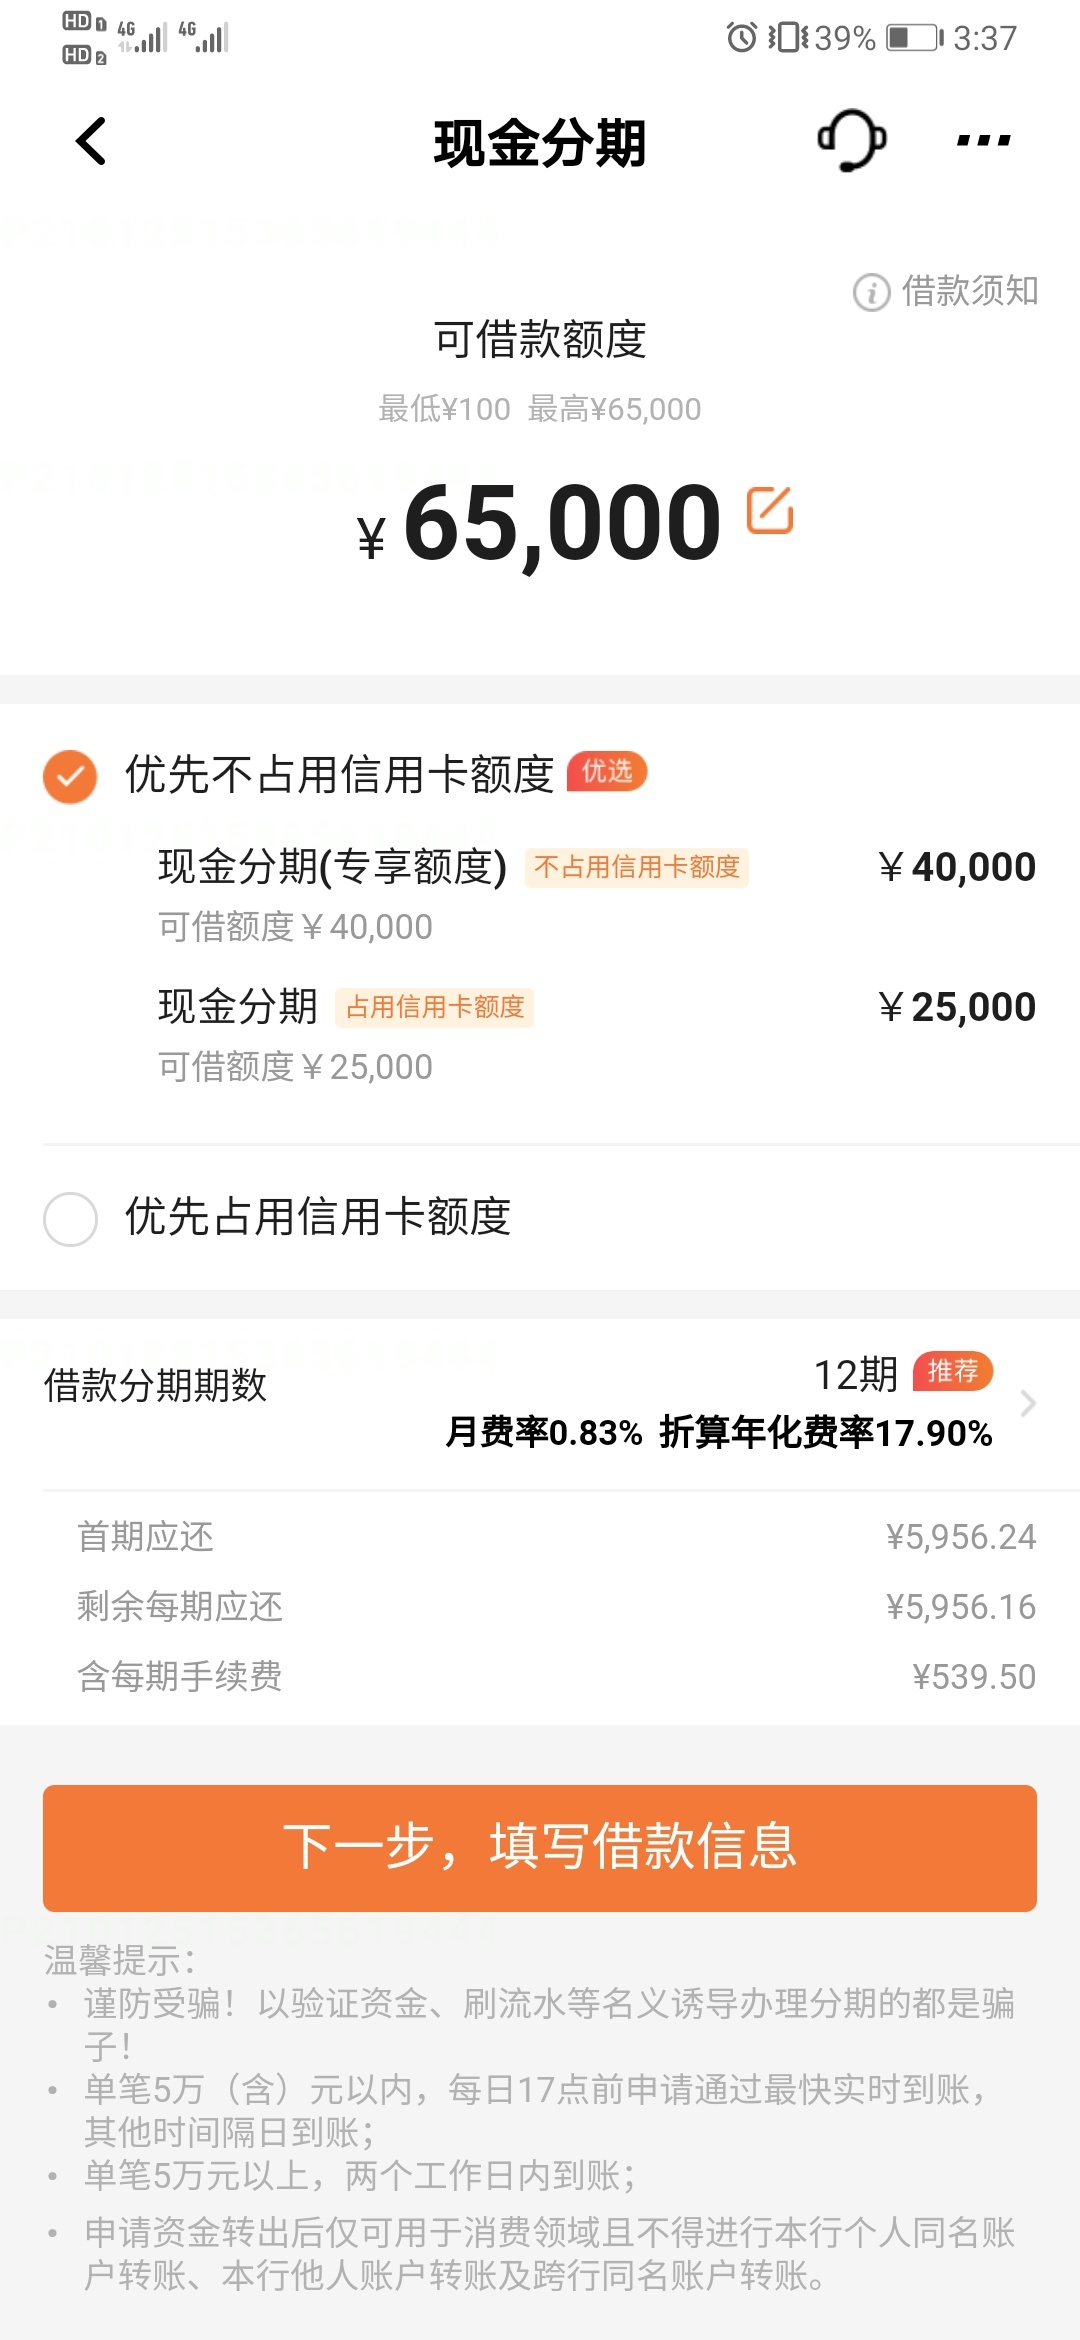Tap 现金分期(专享额度) ¥40,000 item
The width and height of the screenshot is (1080, 2340).
tap(596, 895)
